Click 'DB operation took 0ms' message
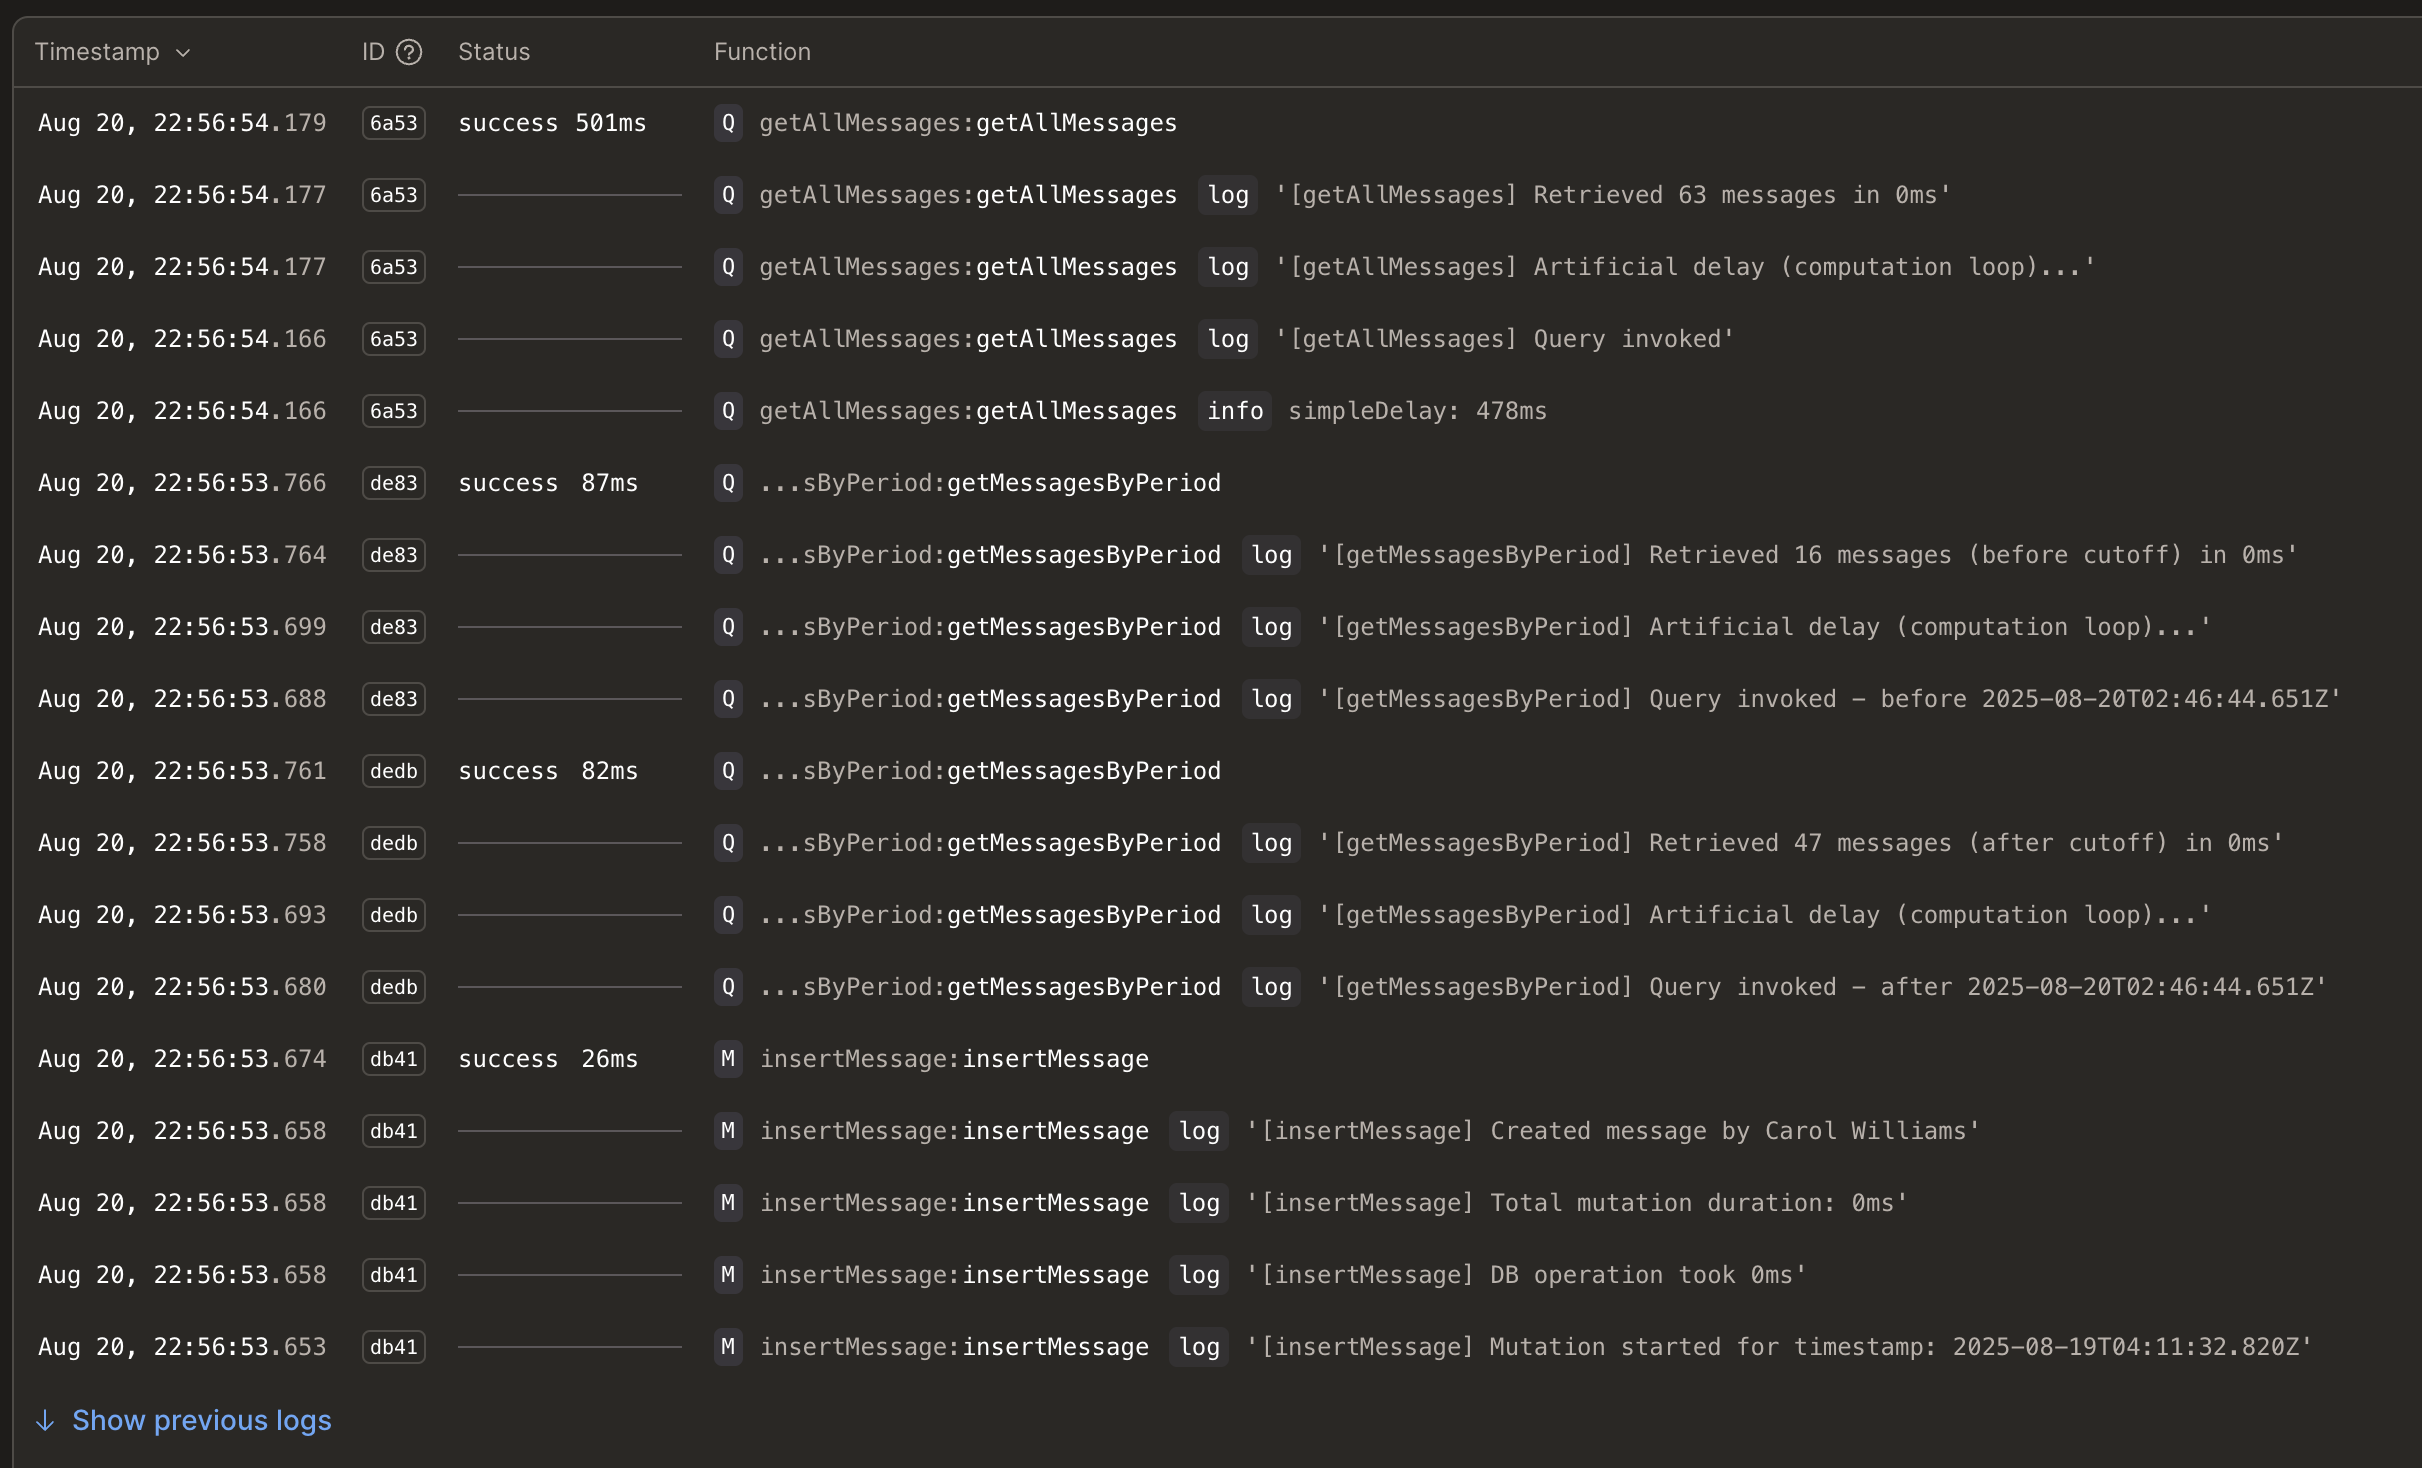 click(x=1526, y=1275)
